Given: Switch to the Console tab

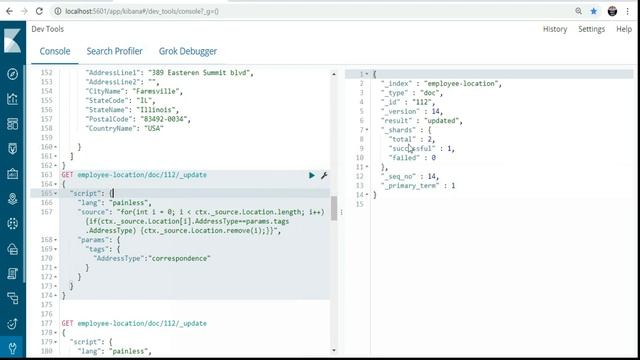Looking at the screenshot, I should point(55,51).
